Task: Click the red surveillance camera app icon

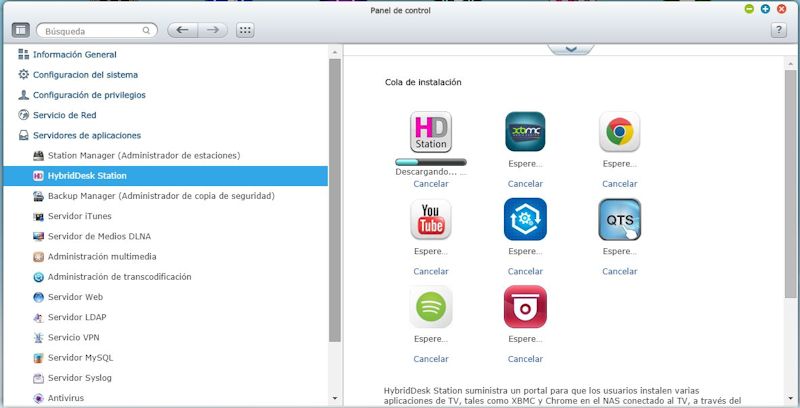Action: pos(525,307)
